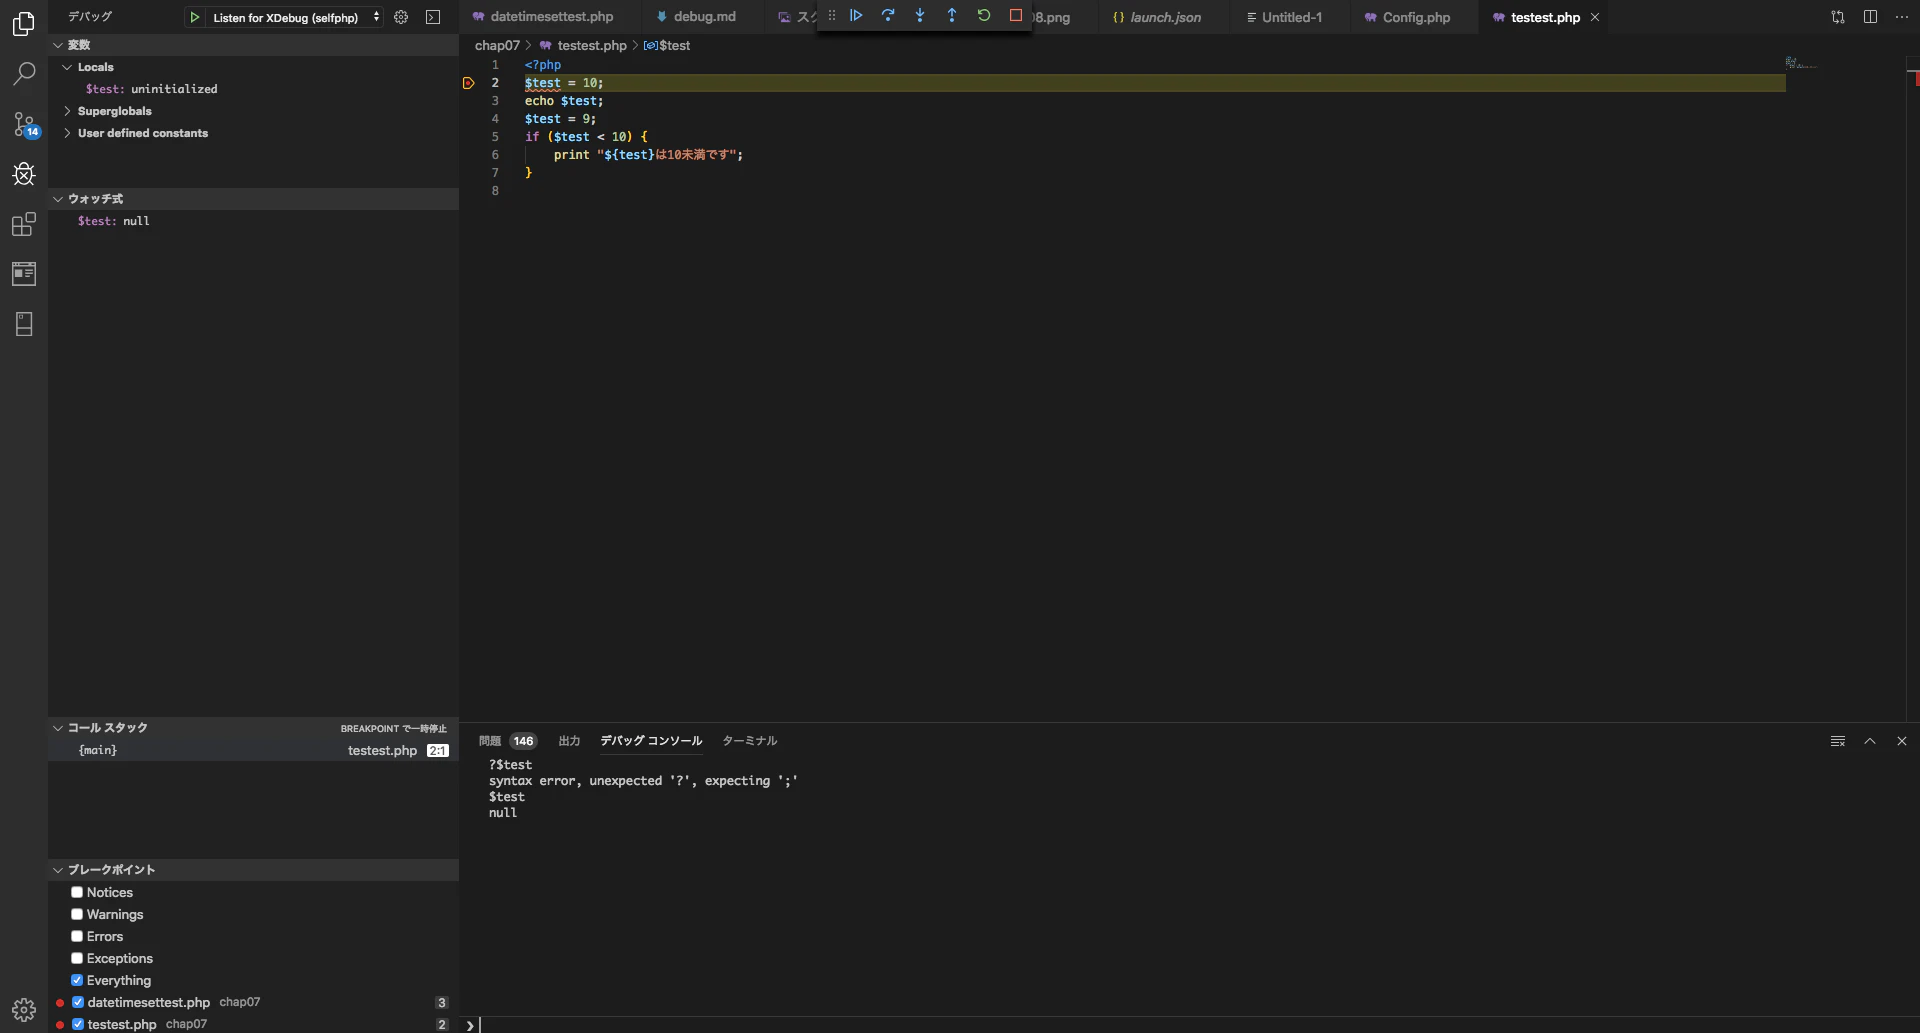Open the Search view icon
1920x1033 pixels.
[24, 73]
